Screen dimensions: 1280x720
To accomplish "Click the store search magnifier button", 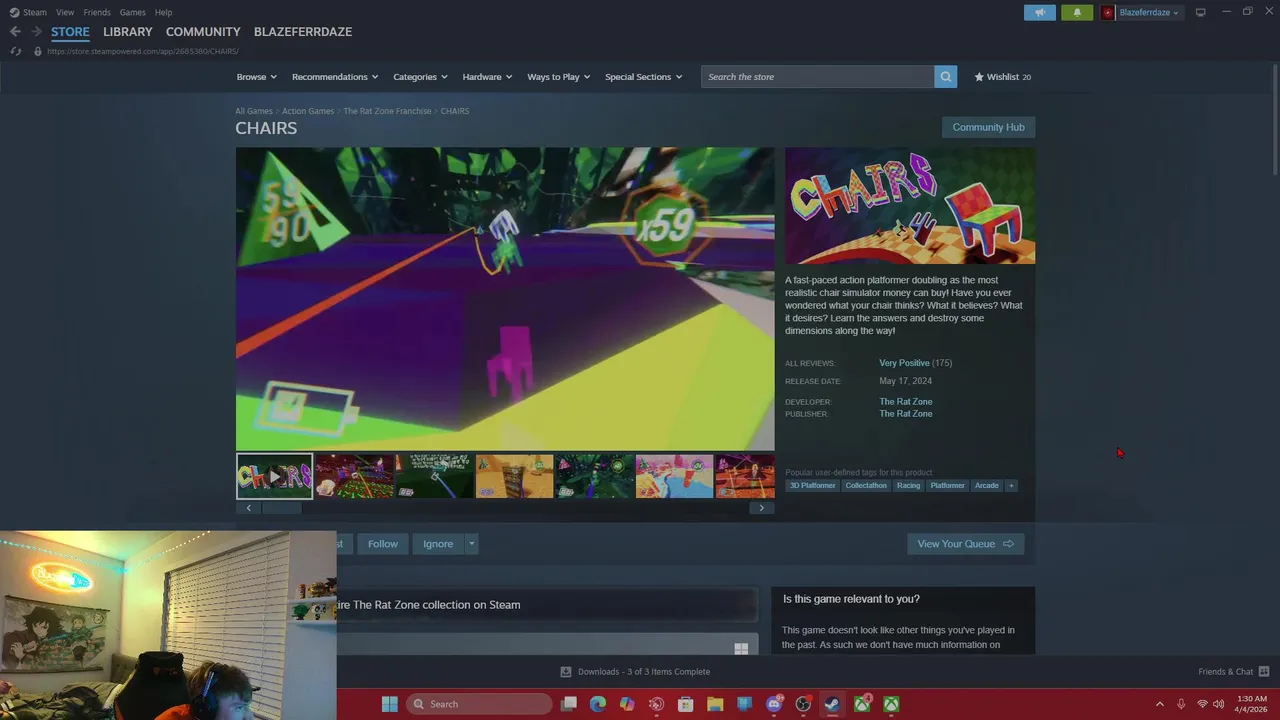I will coord(945,77).
